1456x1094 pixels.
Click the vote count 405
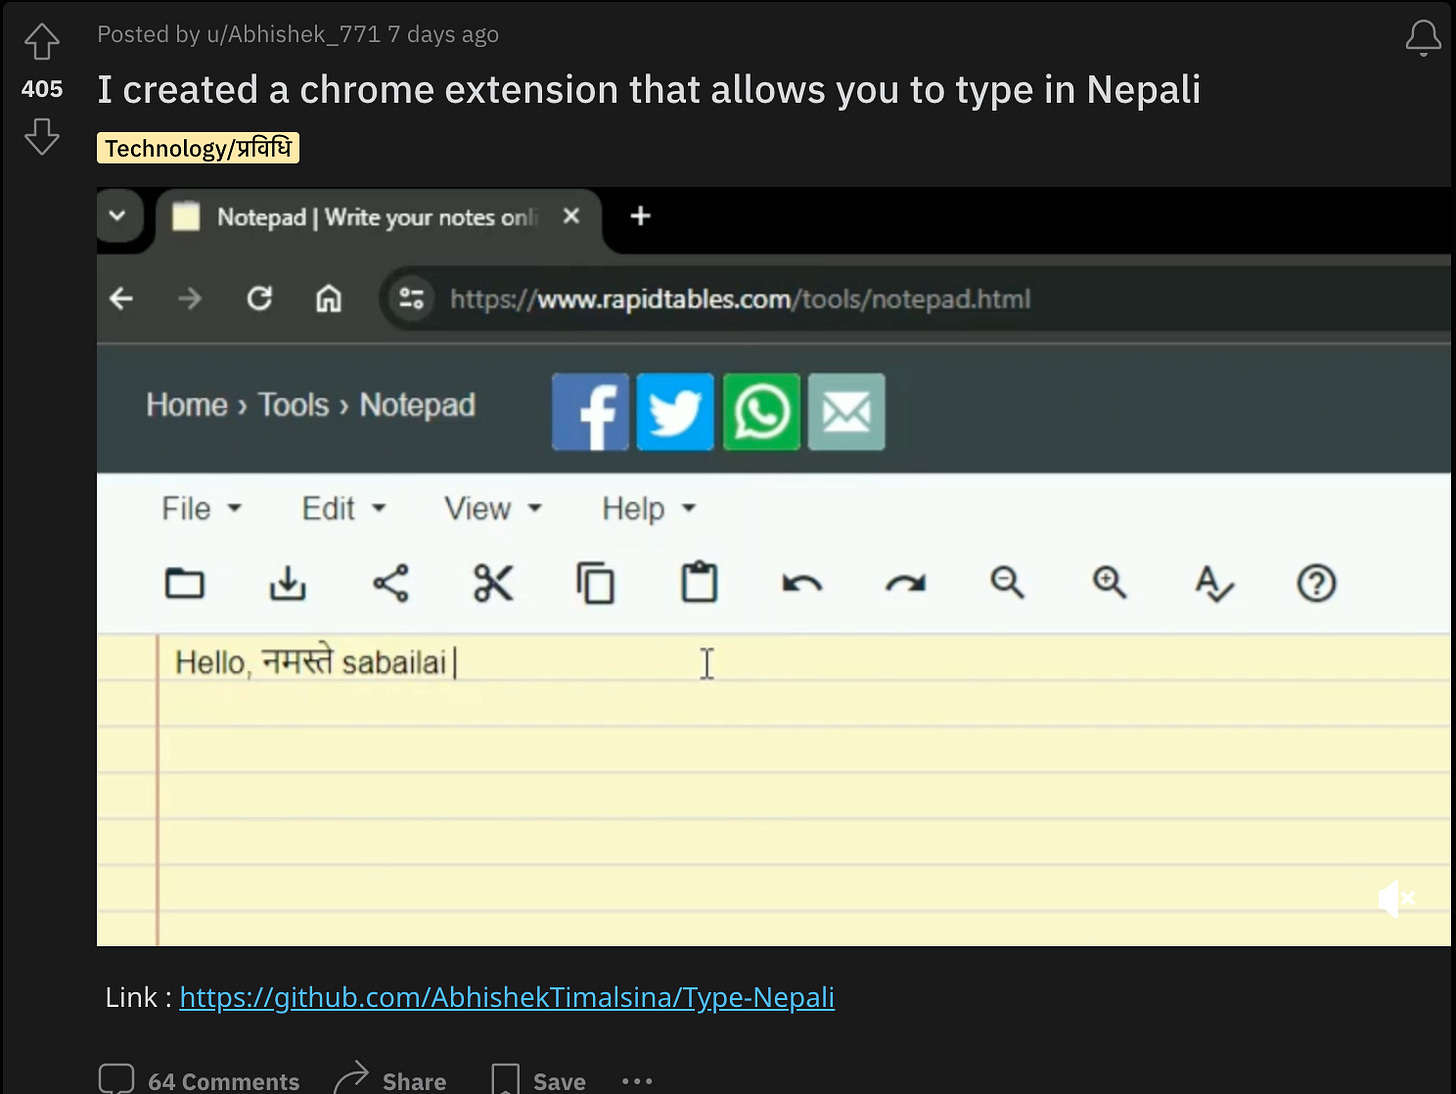42,89
